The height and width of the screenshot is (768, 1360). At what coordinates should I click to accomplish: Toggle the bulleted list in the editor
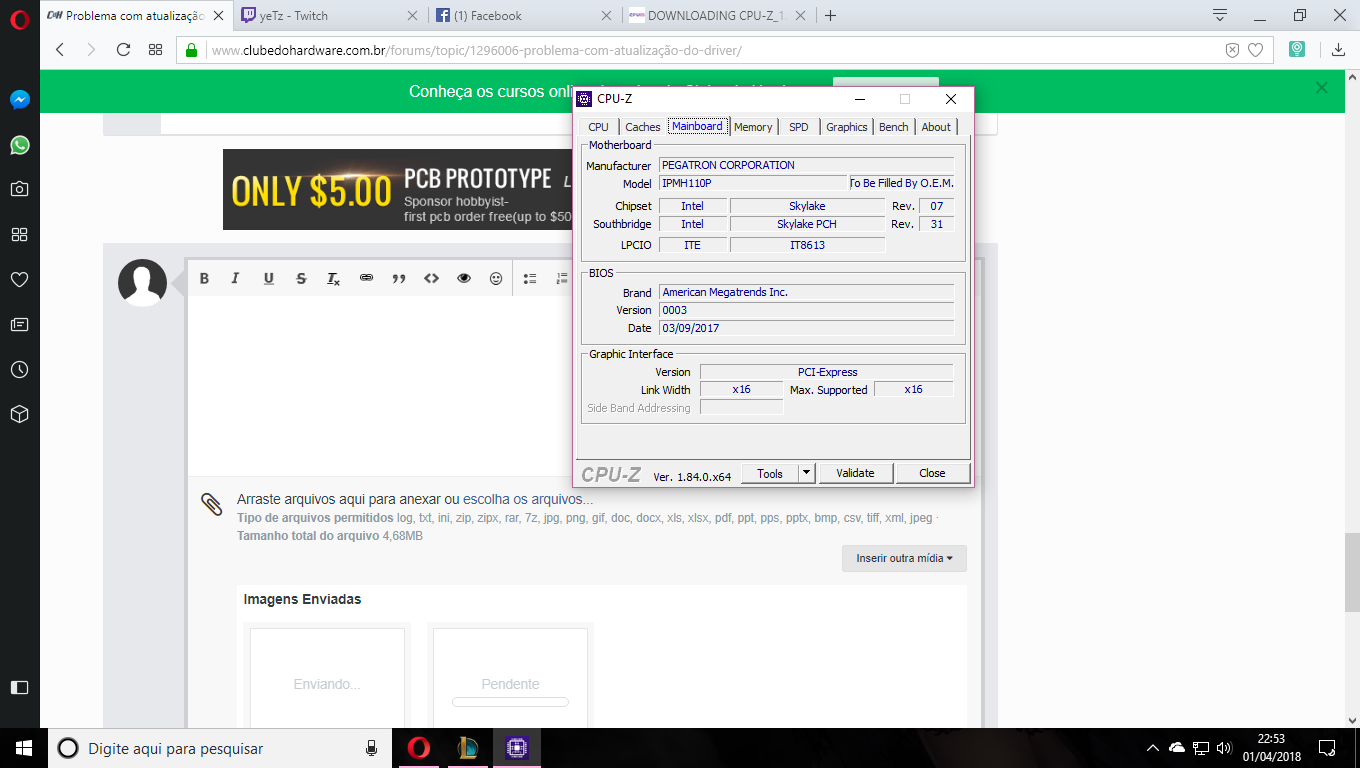coord(530,278)
